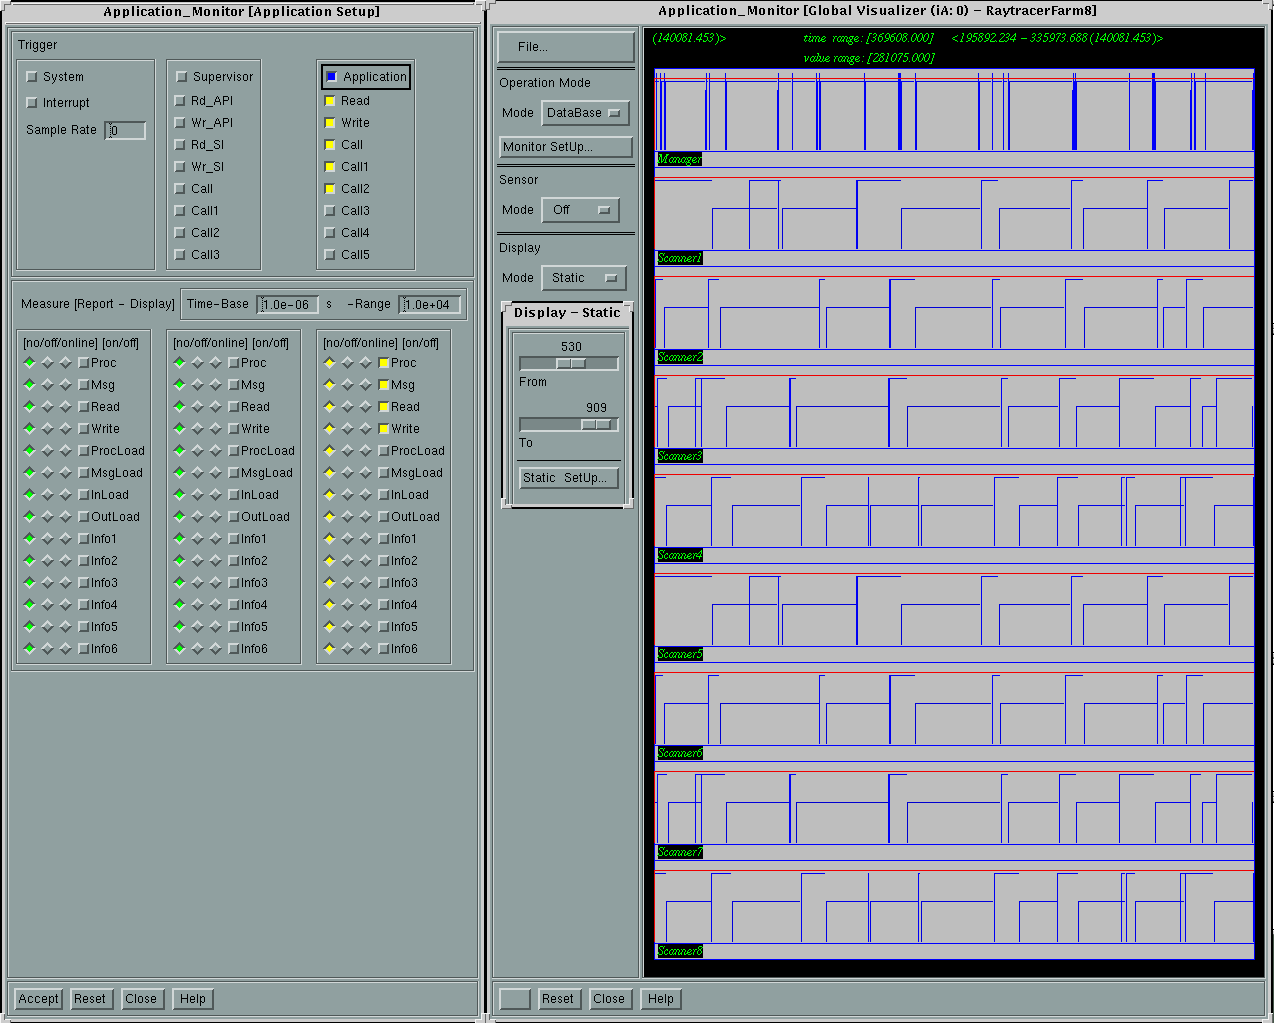Open Help in Global Visualizer window
This screenshot has width=1274, height=1023.
click(x=661, y=999)
